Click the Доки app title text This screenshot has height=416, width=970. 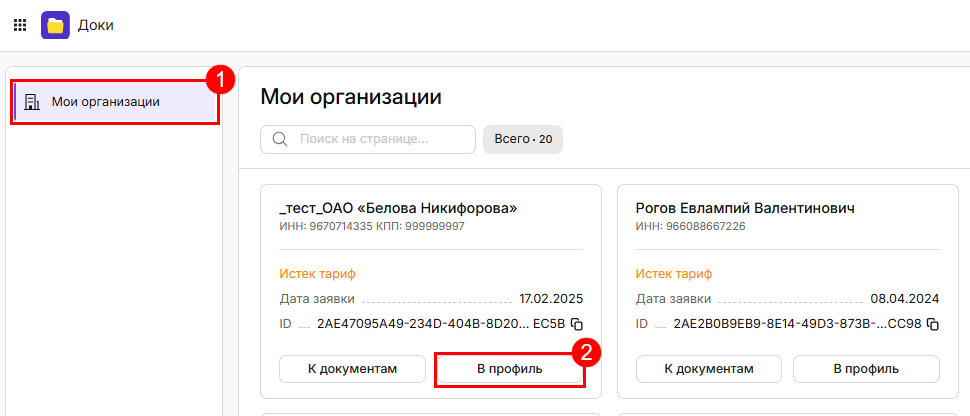coord(96,25)
